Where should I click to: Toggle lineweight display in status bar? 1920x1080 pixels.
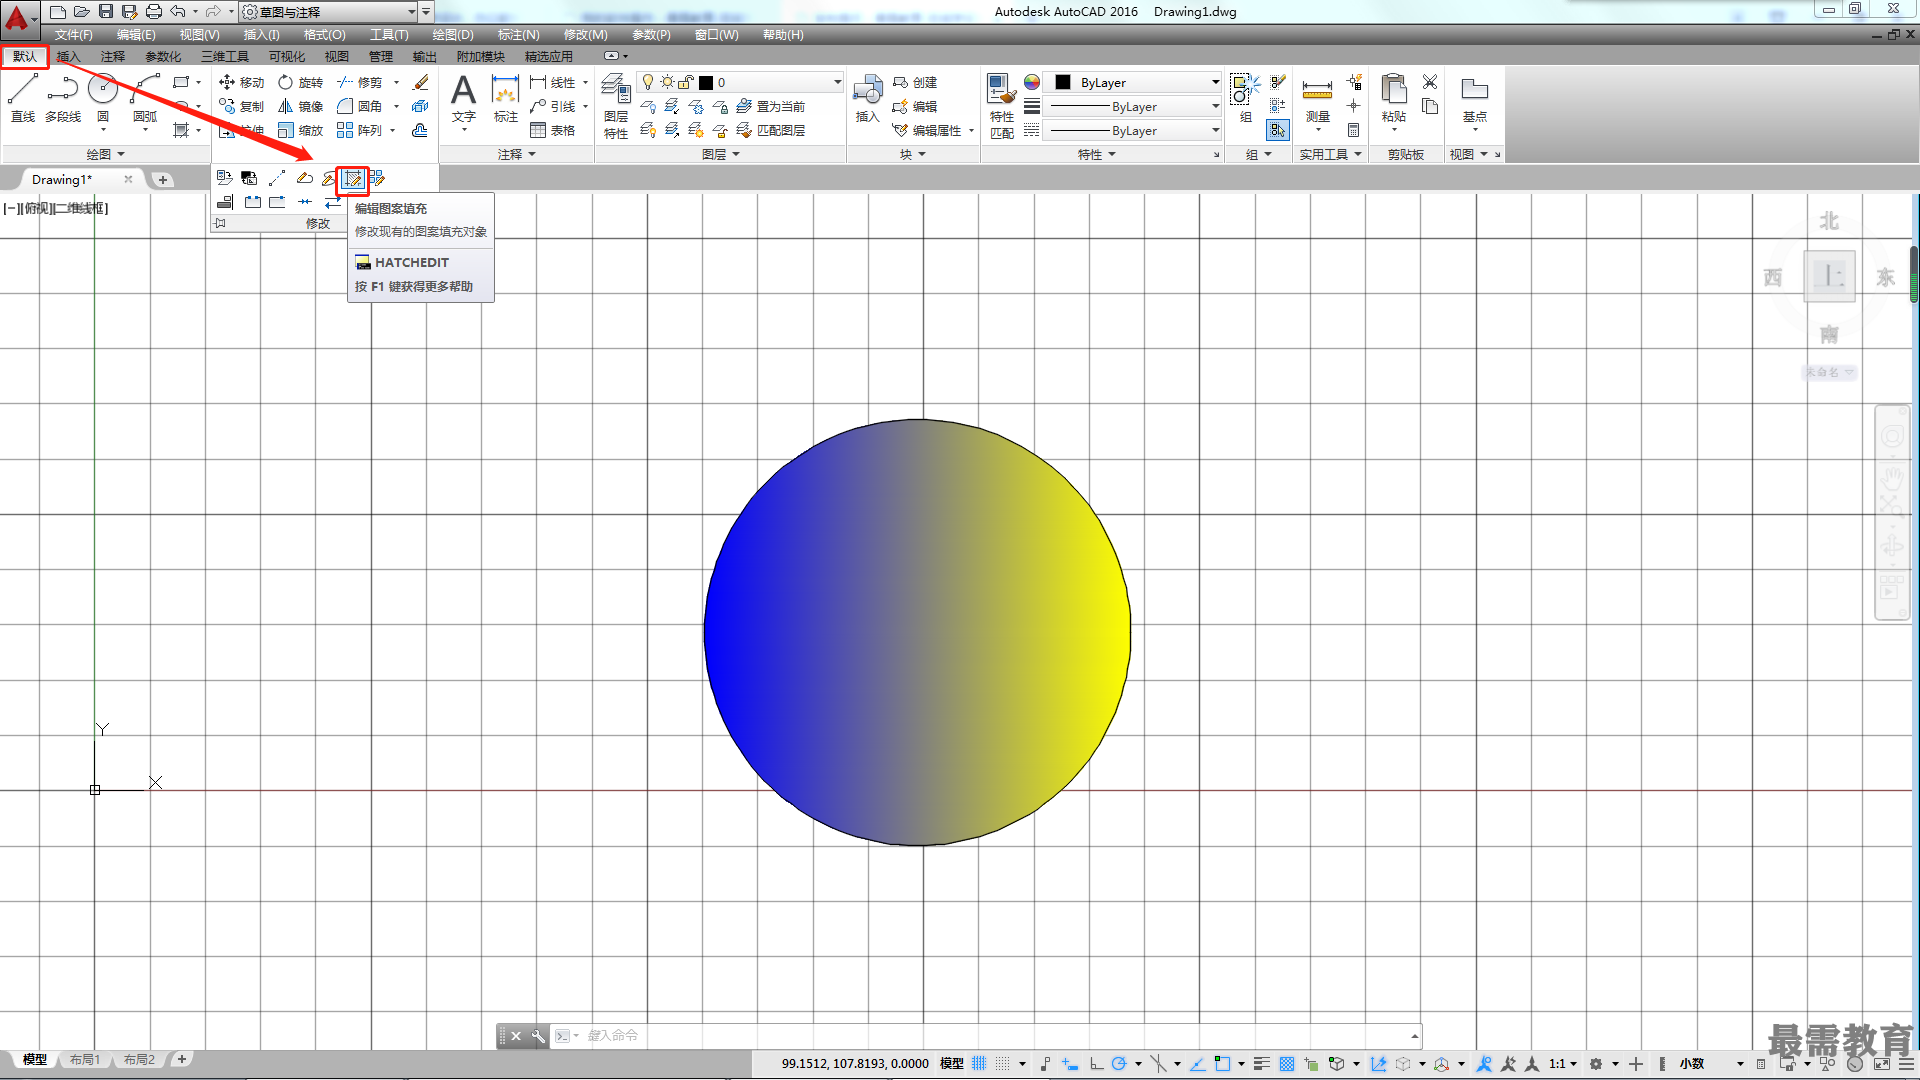1262,1063
